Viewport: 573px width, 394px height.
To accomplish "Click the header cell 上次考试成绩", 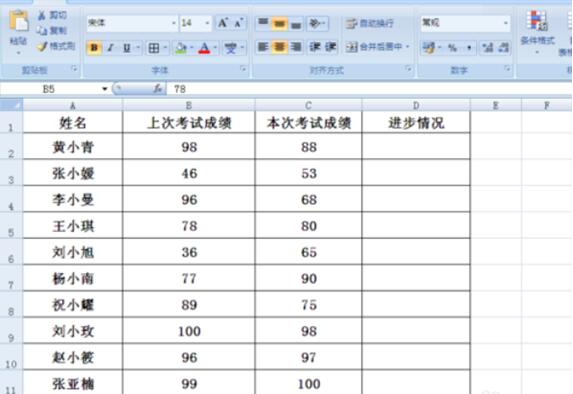I will [x=189, y=123].
